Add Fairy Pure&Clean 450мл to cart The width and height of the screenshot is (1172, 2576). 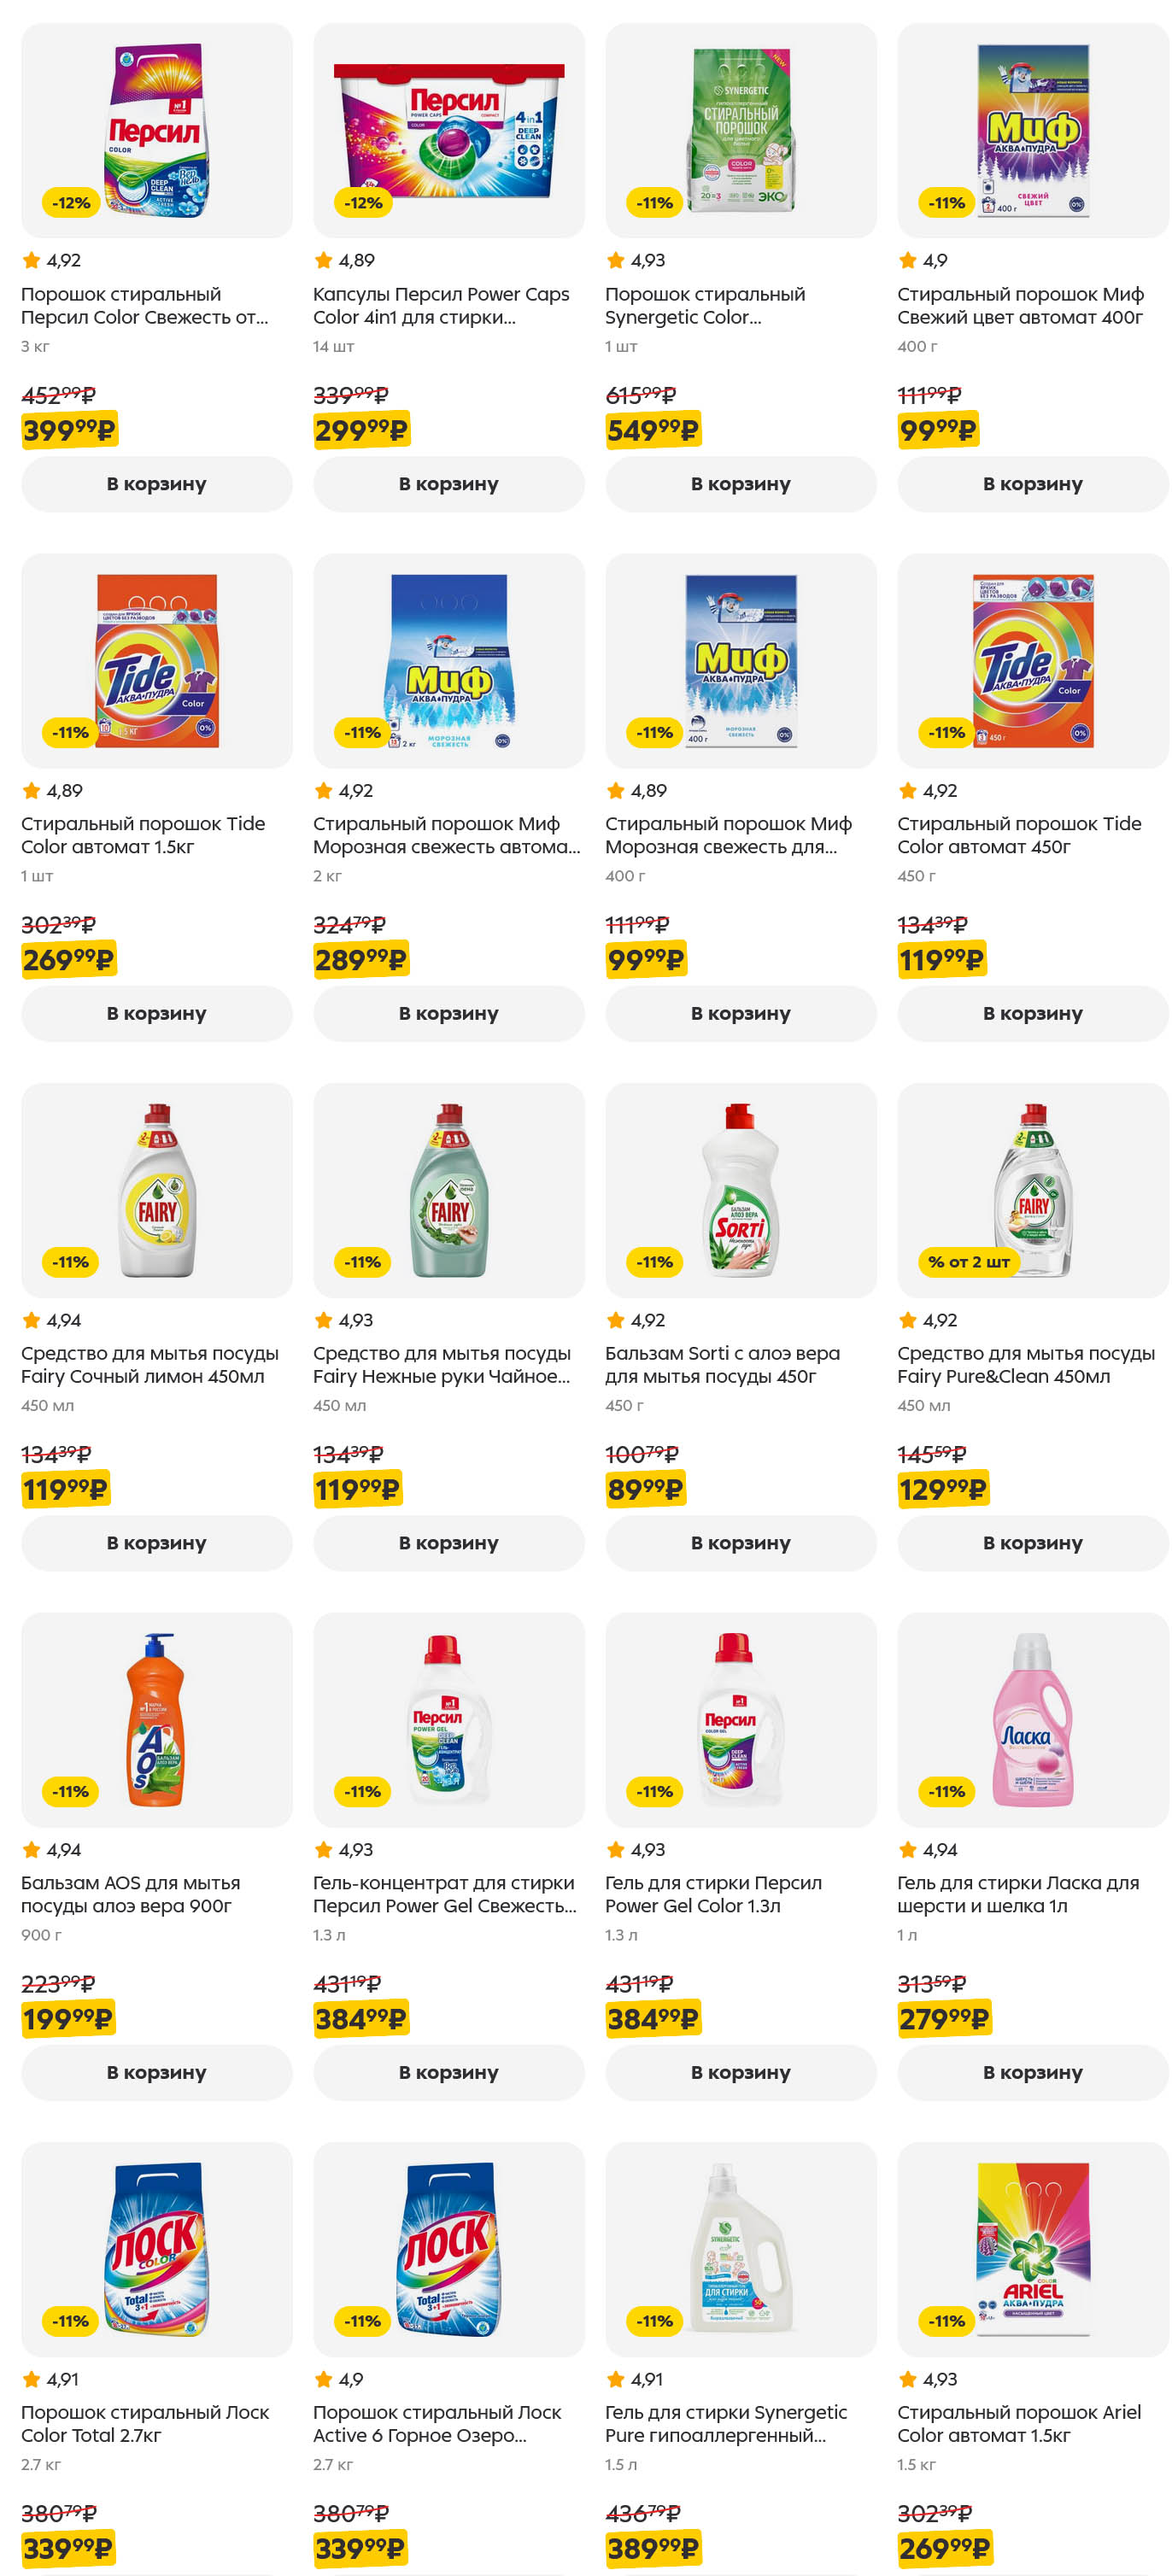click(1032, 1543)
